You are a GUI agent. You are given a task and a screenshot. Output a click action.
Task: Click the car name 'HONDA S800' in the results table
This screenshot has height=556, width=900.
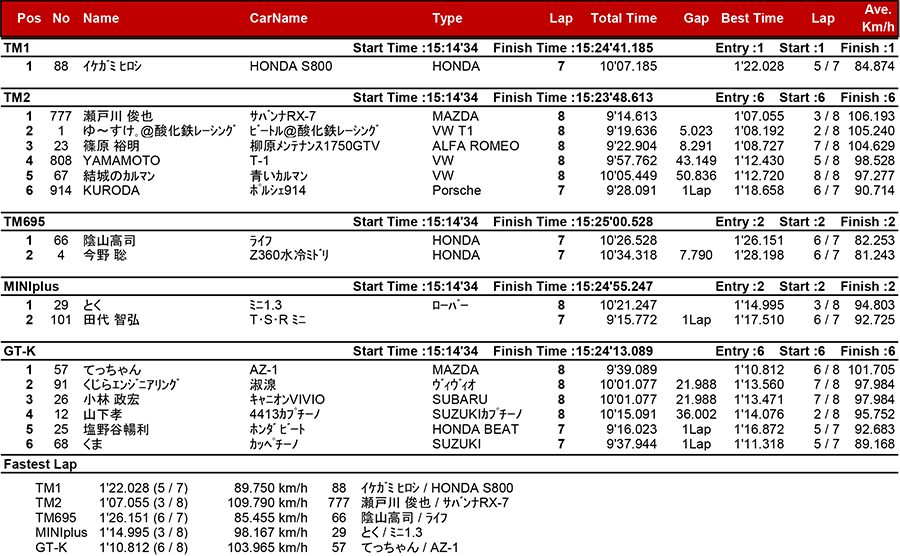[x=291, y=67]
